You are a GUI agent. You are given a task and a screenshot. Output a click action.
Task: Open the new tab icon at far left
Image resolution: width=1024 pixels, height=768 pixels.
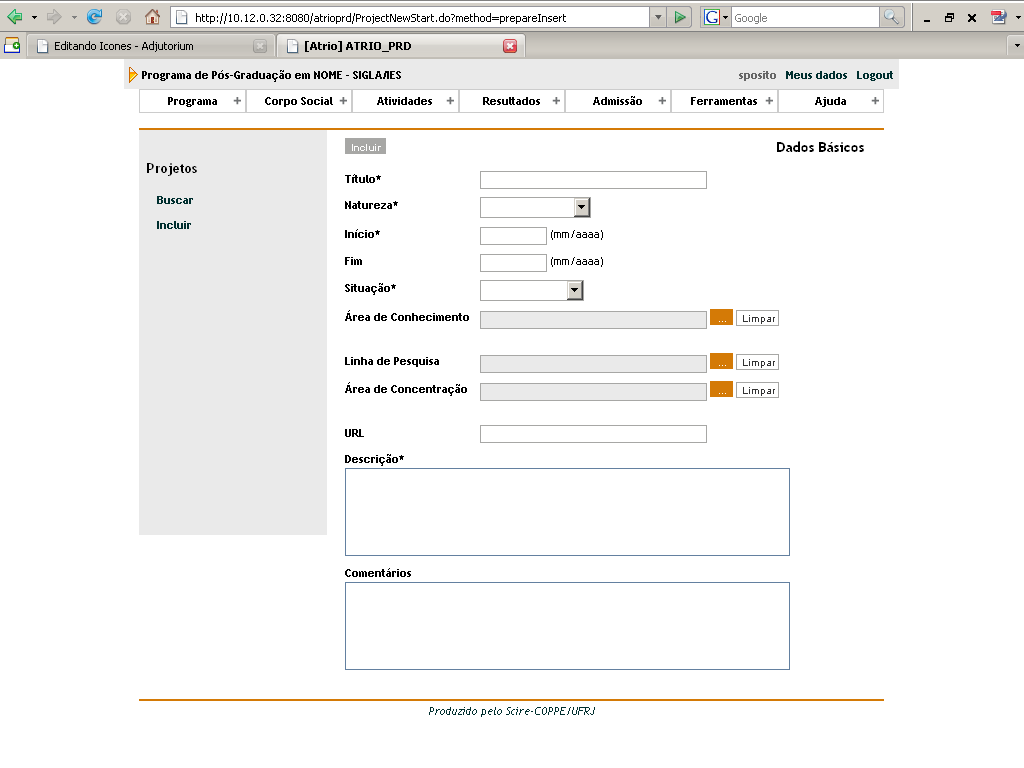(12, 45)
